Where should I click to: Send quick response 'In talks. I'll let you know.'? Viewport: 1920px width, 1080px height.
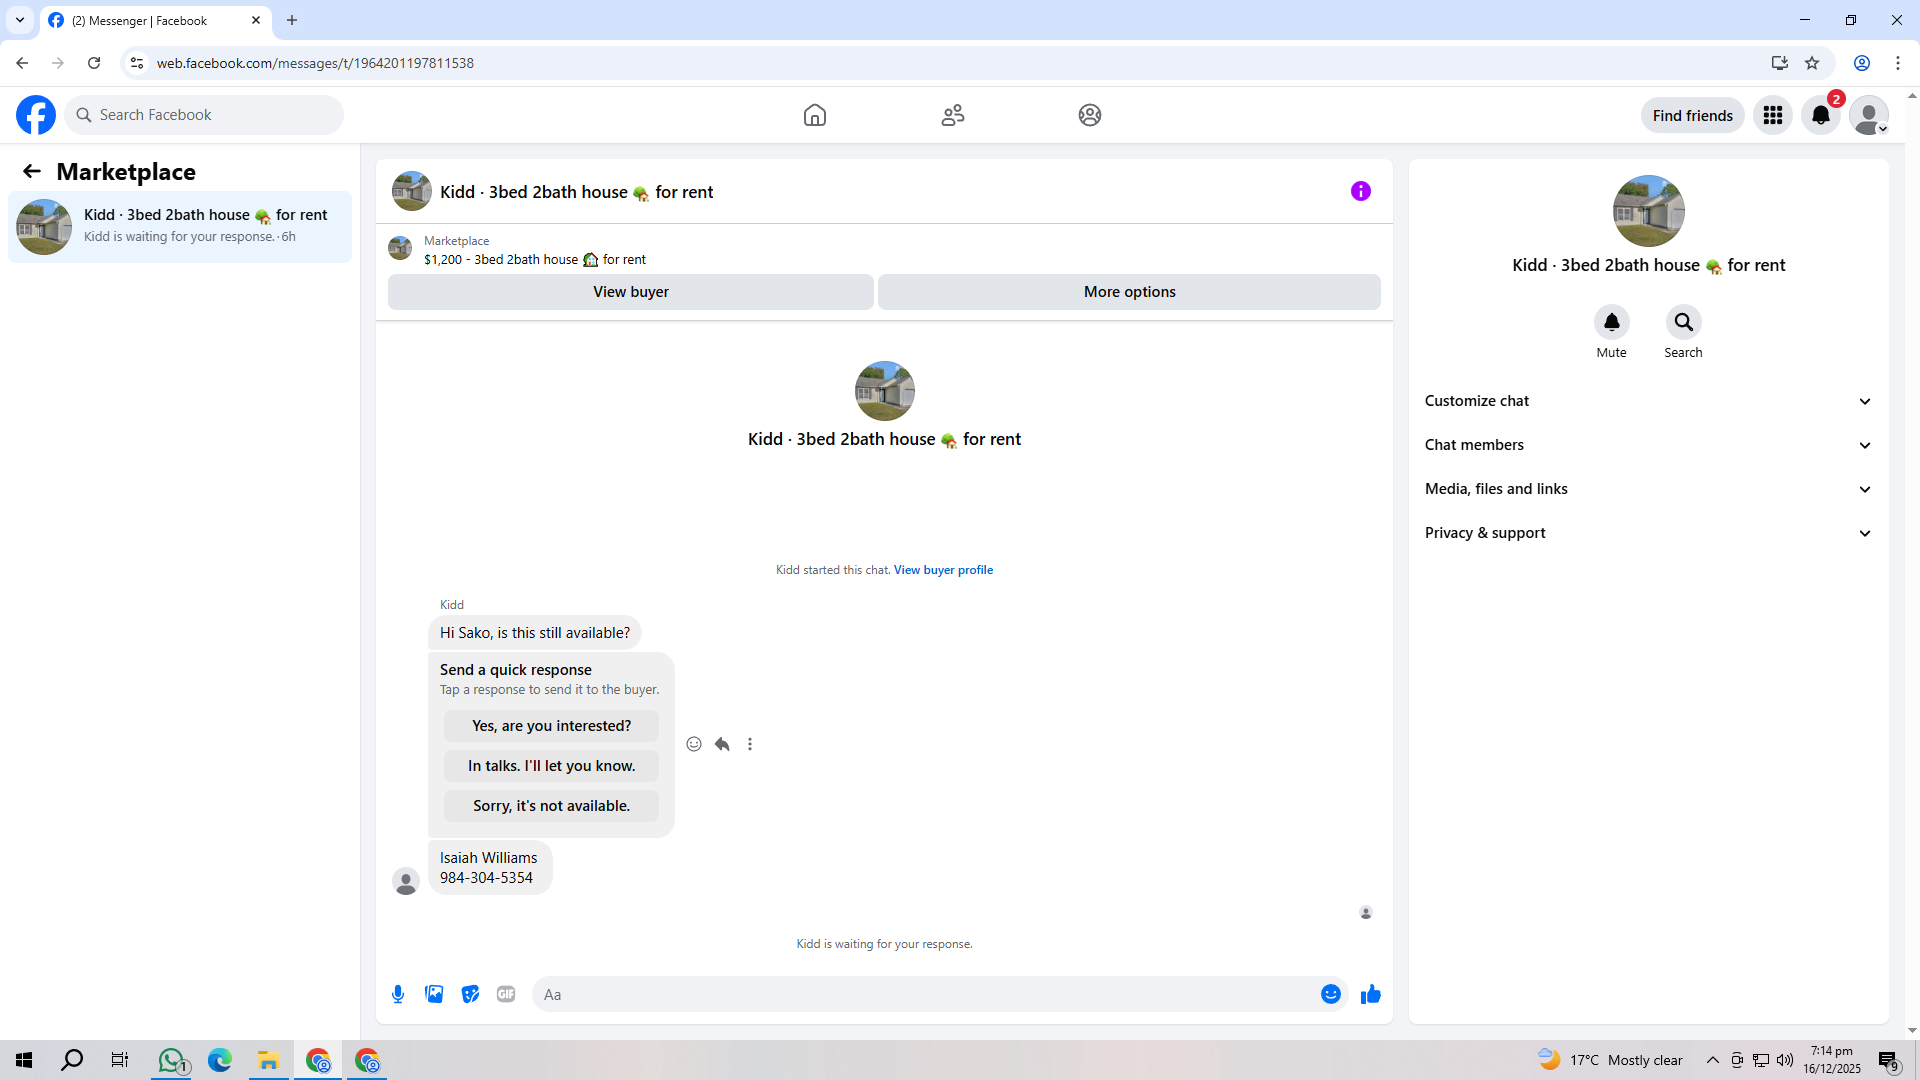(552, 766)
